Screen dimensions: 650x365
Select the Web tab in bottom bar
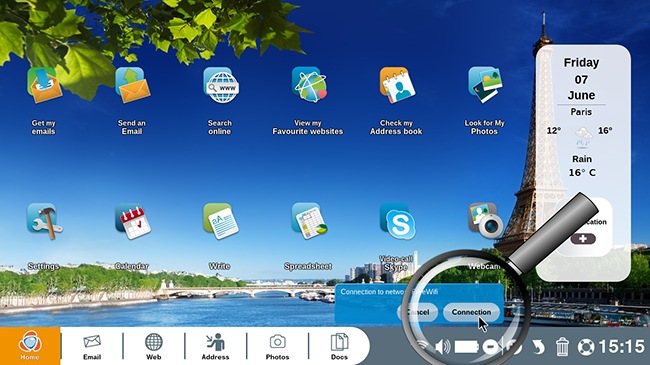[153, 346]
